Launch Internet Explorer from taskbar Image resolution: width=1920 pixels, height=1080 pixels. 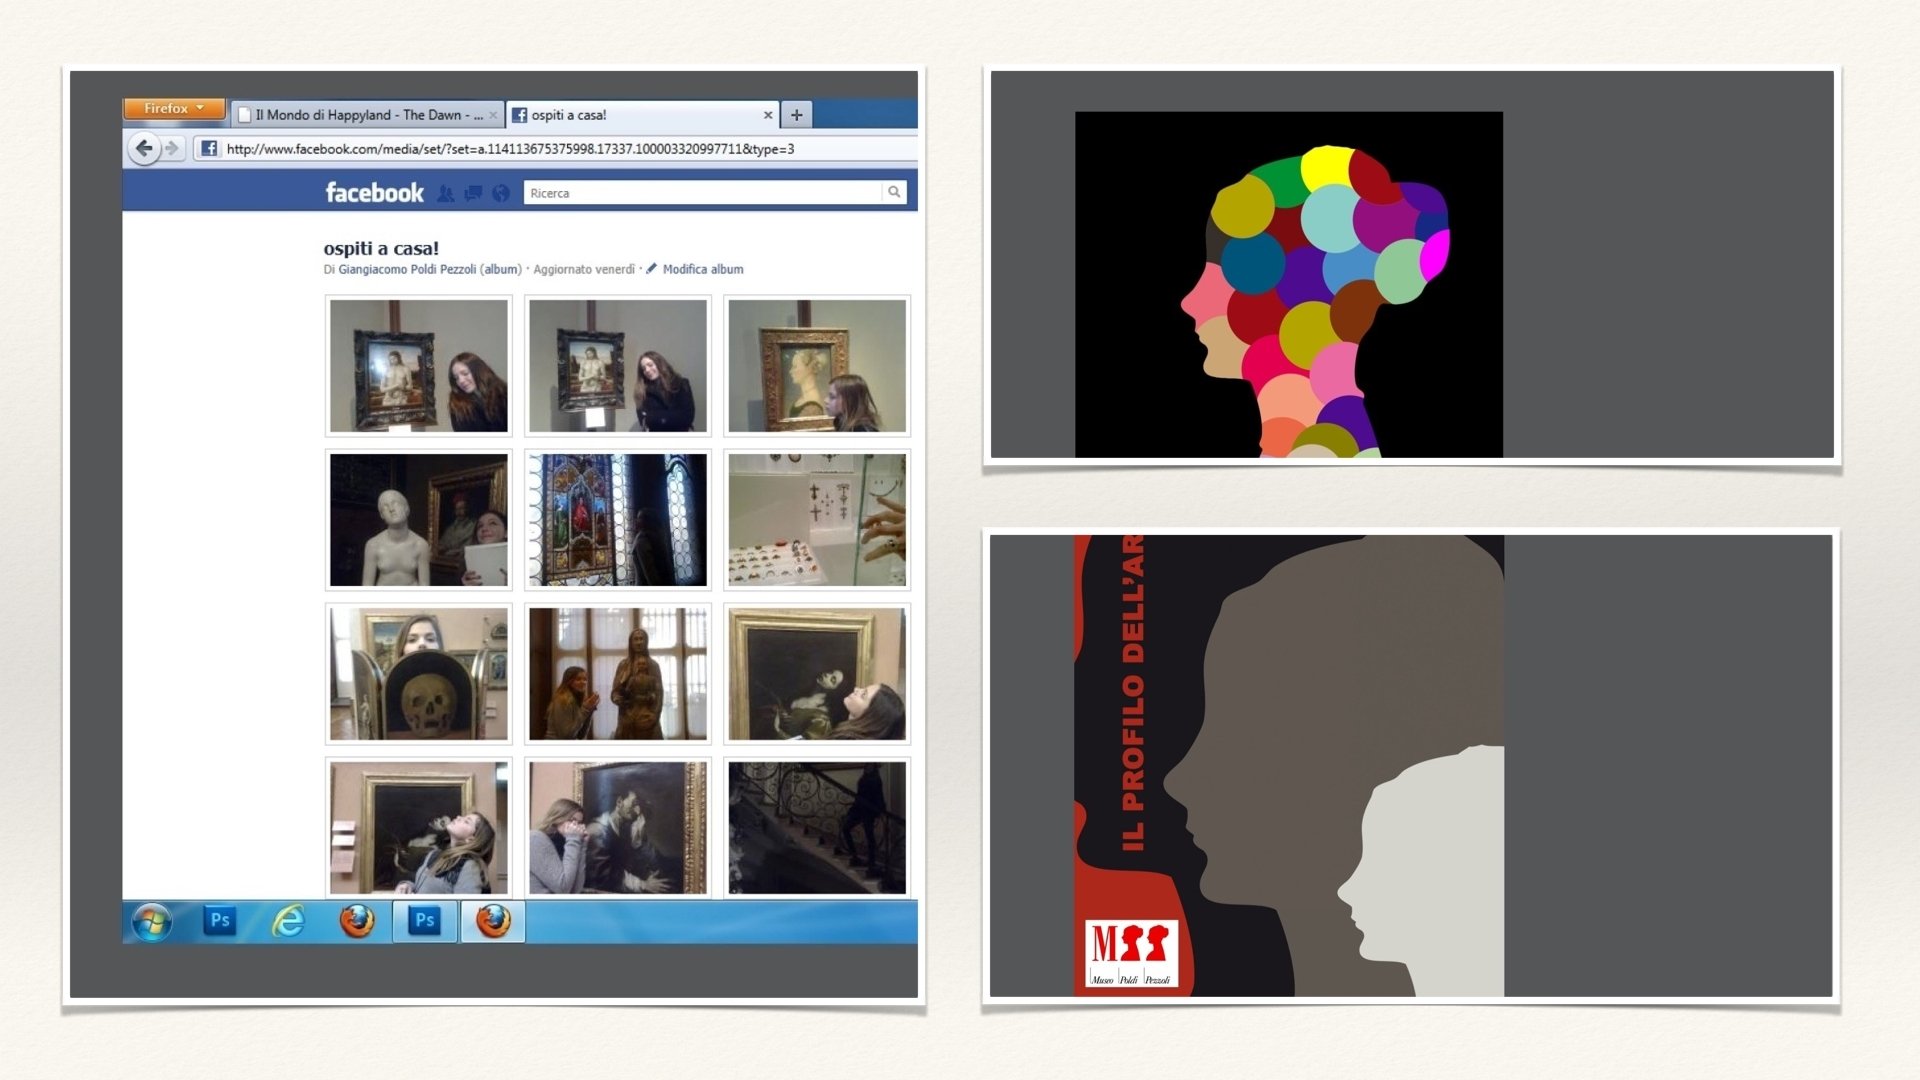click(289, 921)
